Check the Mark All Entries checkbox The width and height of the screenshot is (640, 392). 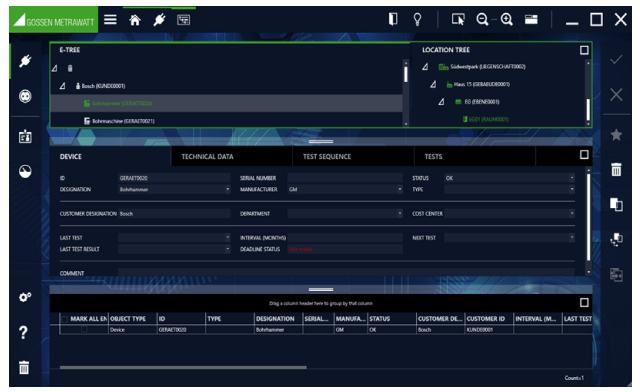click(64, 318)
